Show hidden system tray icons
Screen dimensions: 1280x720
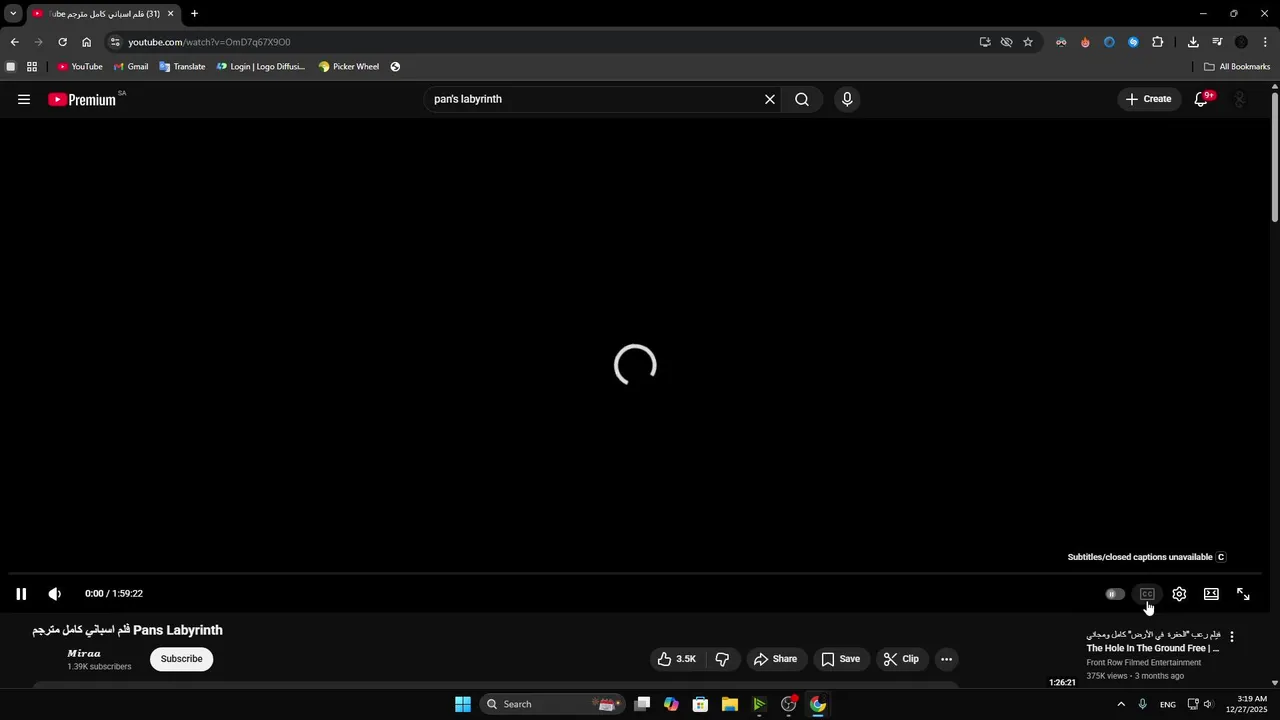(1121, 704)
